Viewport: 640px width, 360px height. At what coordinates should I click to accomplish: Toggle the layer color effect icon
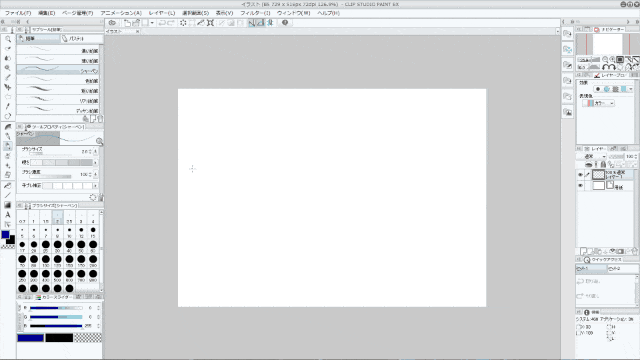(x=624, y=89)
